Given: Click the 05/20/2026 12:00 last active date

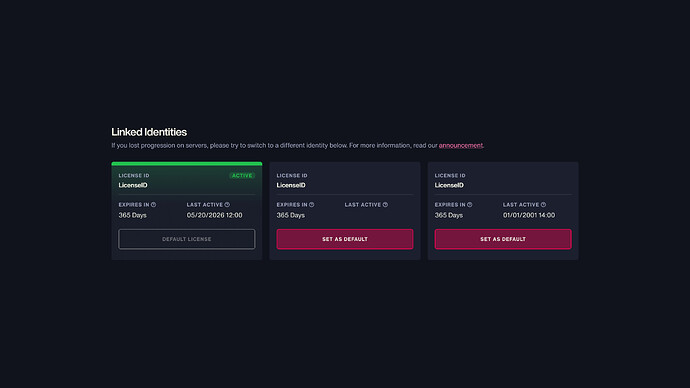Looking at the screenshot, I should click(x=214, y=215).
